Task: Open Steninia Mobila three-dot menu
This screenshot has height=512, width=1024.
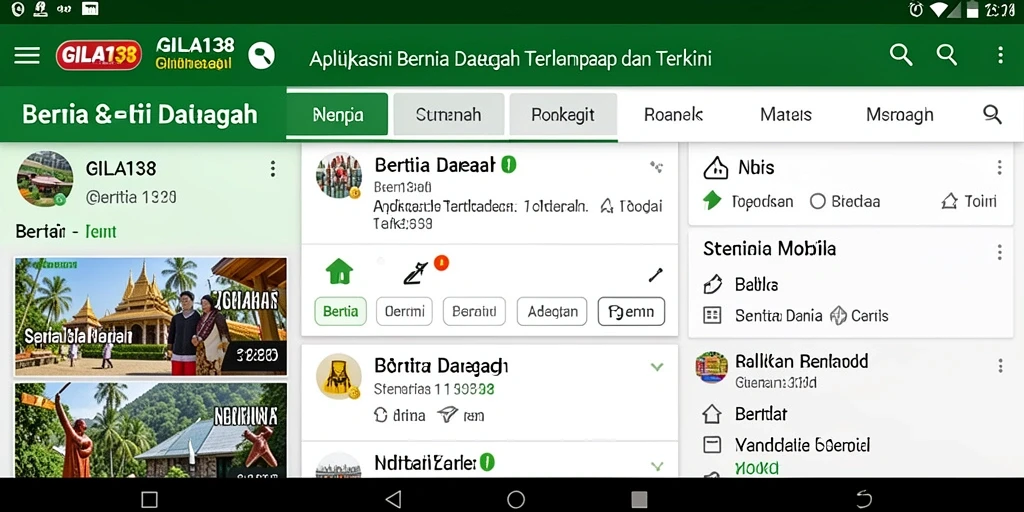Action: click(x=999, y=252)
